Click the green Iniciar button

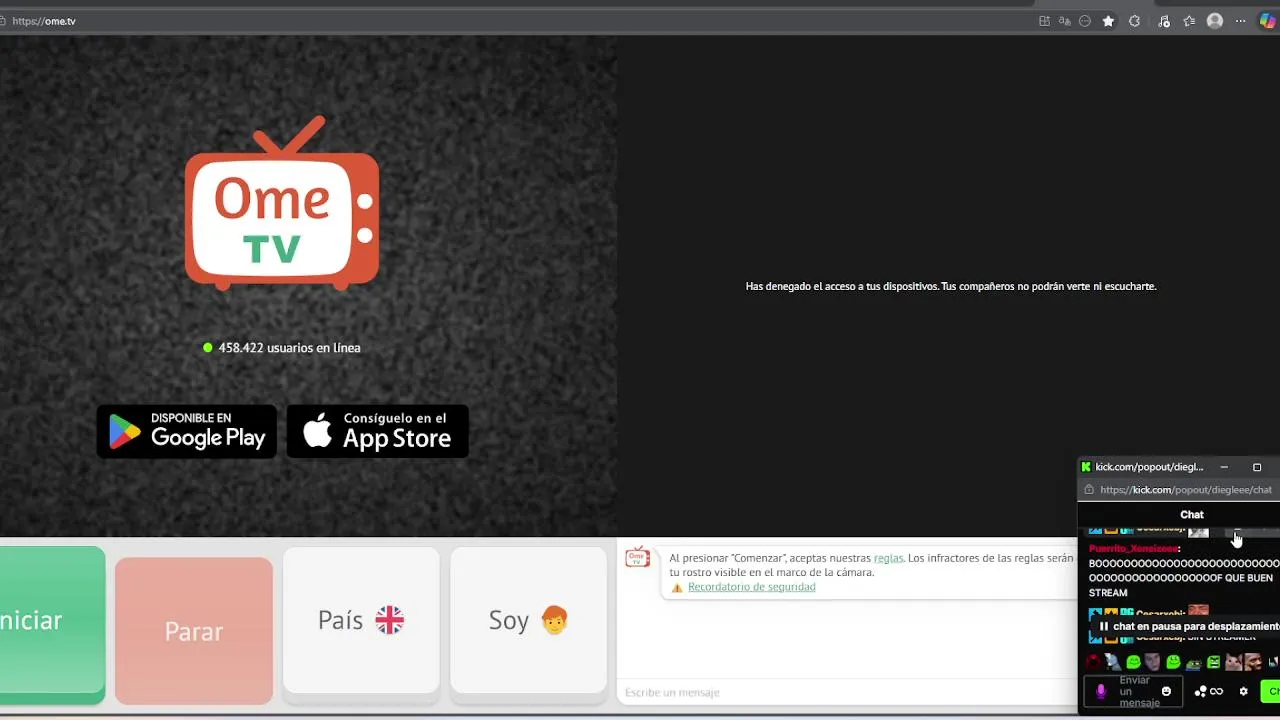coord(52,620)
